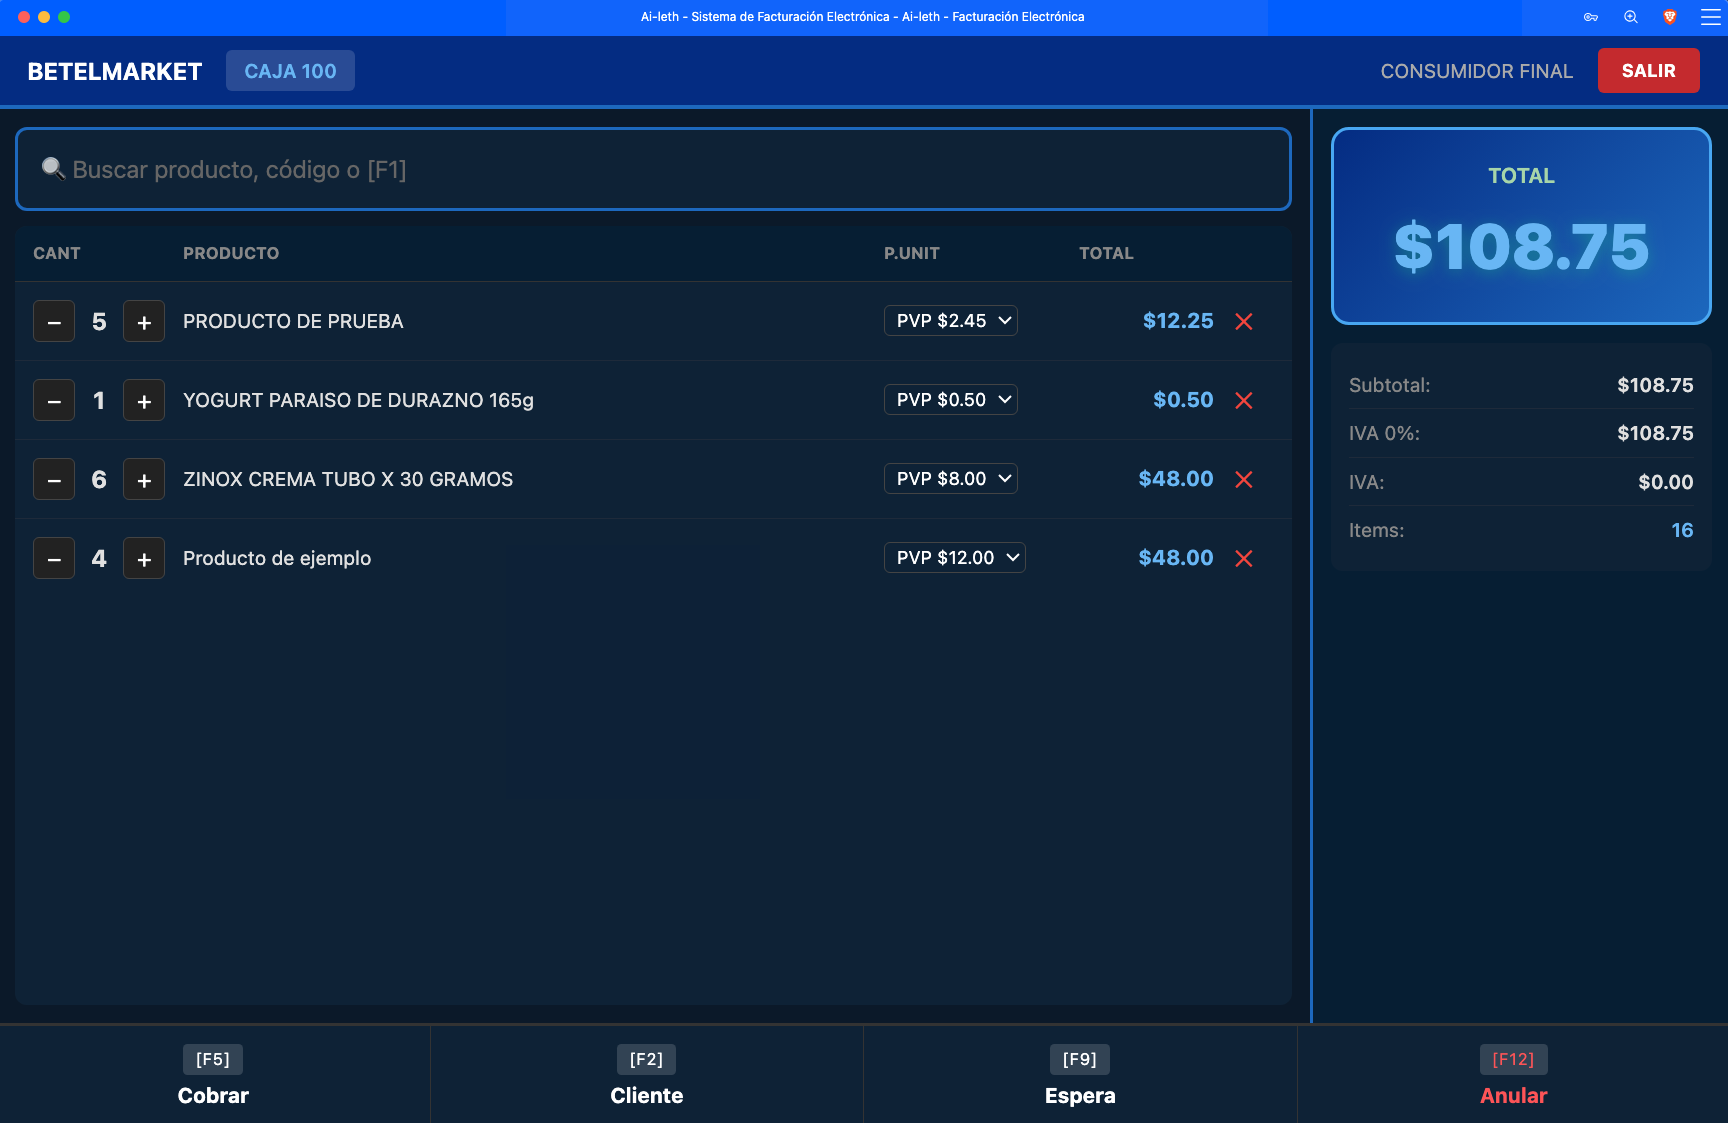
Task: Put sale on hold with Espera
Action: click(x=1080, y=1075)
